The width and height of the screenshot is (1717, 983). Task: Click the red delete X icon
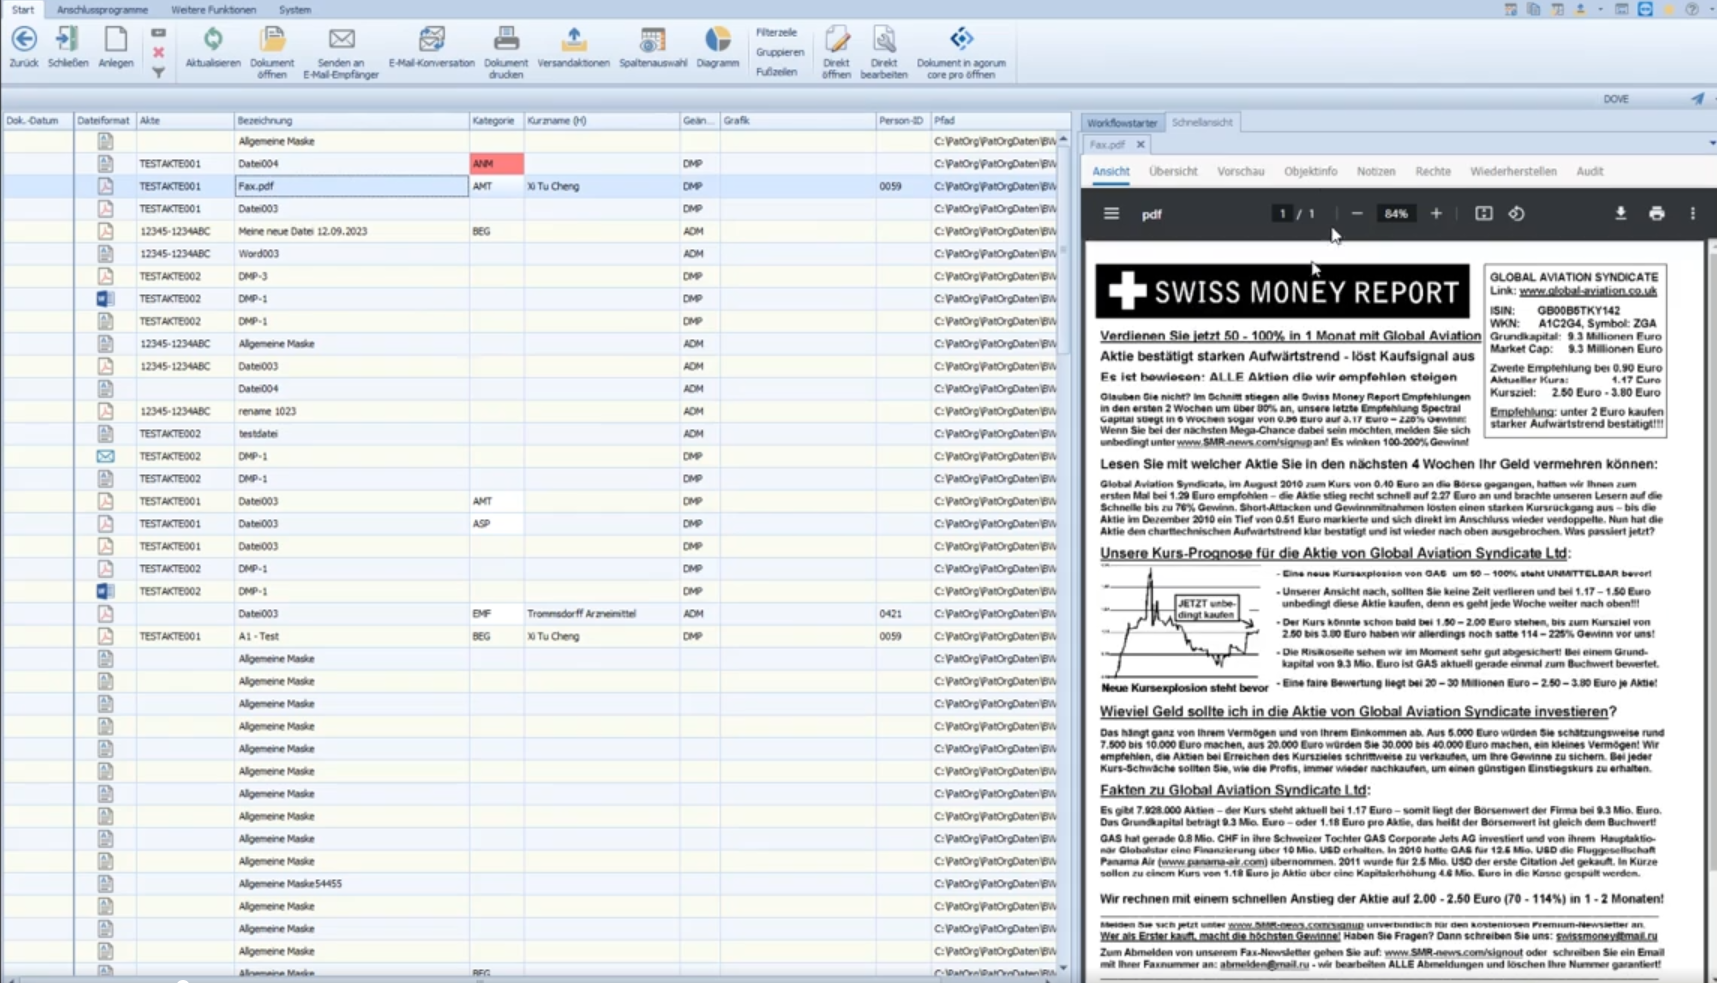click(158, 52)
